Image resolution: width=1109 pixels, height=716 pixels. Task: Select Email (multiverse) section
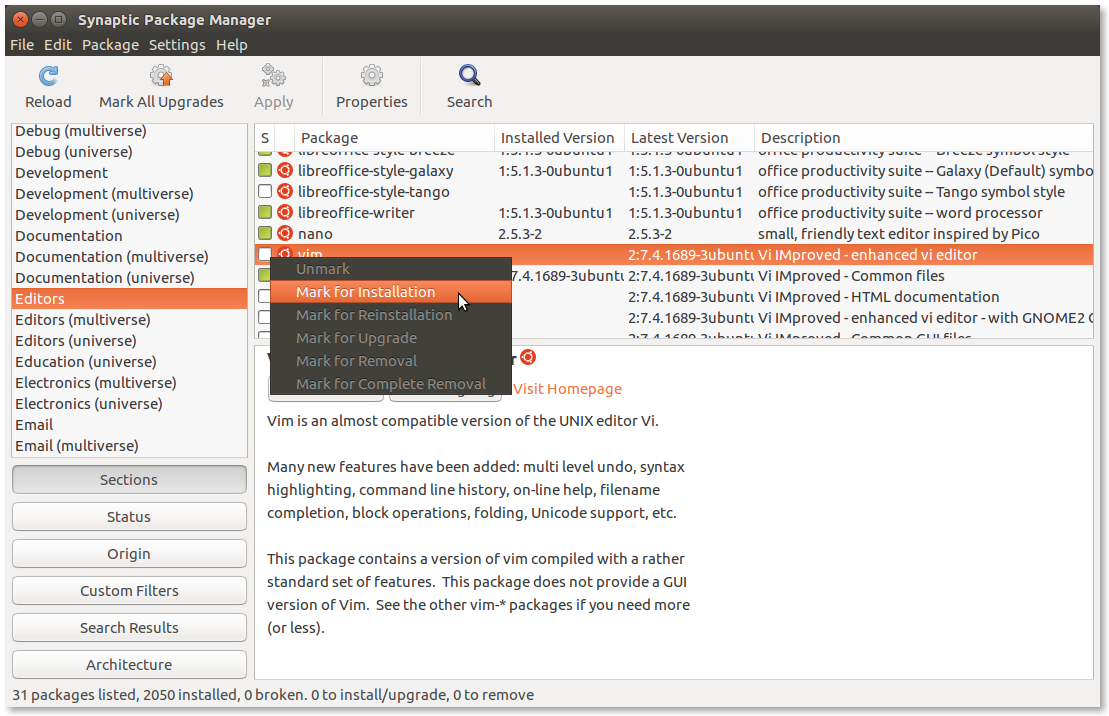[129, 446]
